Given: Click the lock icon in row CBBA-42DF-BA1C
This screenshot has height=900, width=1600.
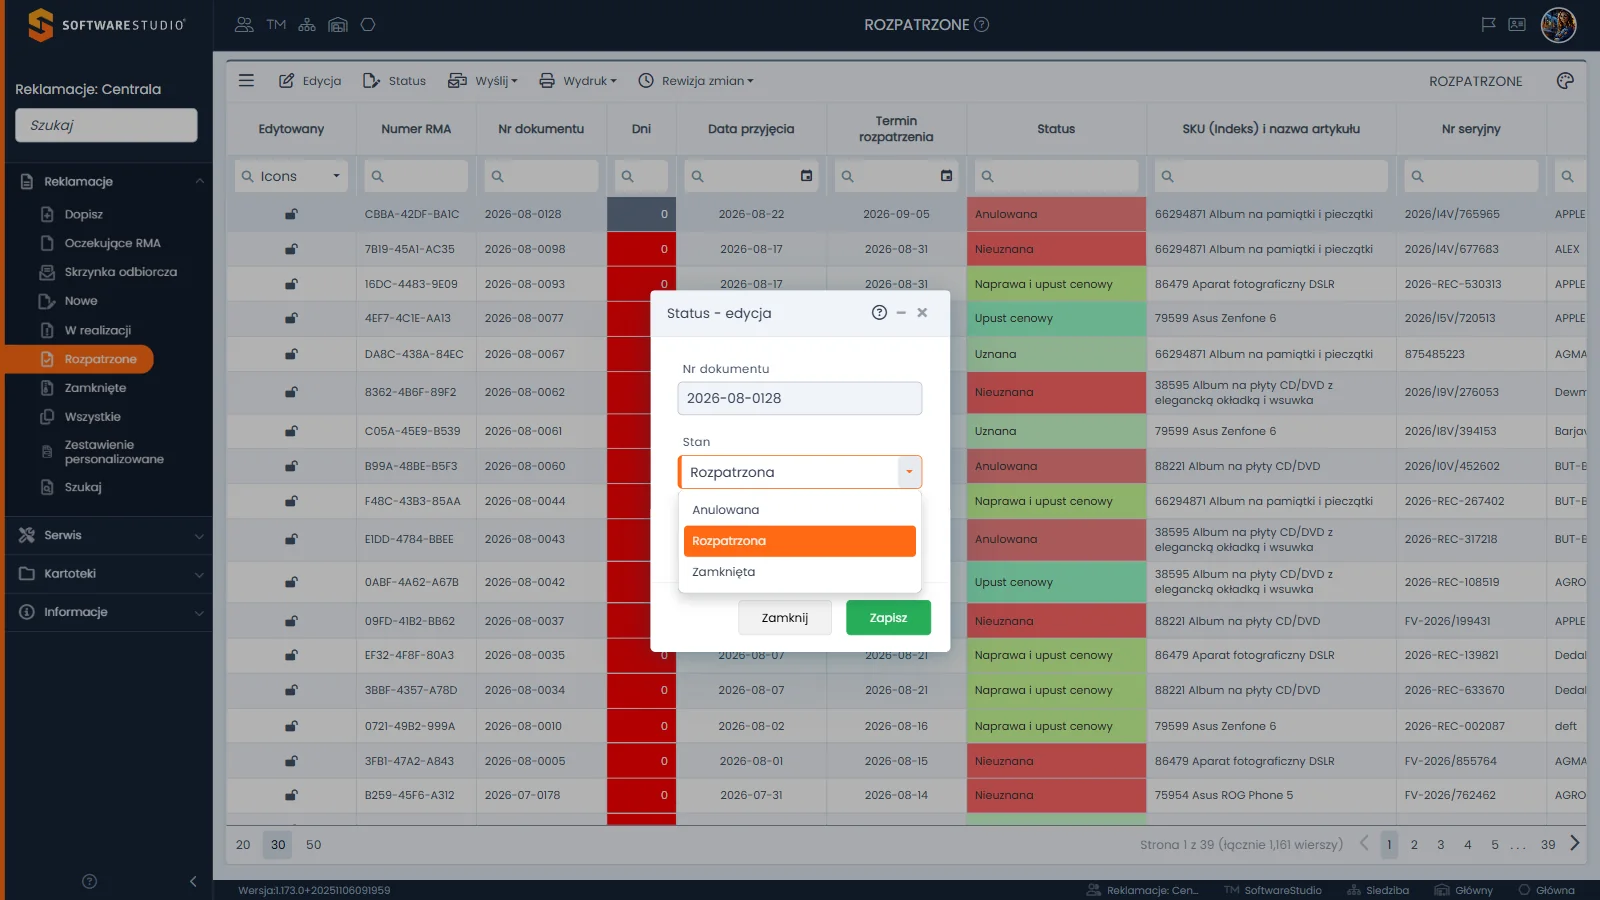Looking at the screenshot, I should click(x=291, y=214).
